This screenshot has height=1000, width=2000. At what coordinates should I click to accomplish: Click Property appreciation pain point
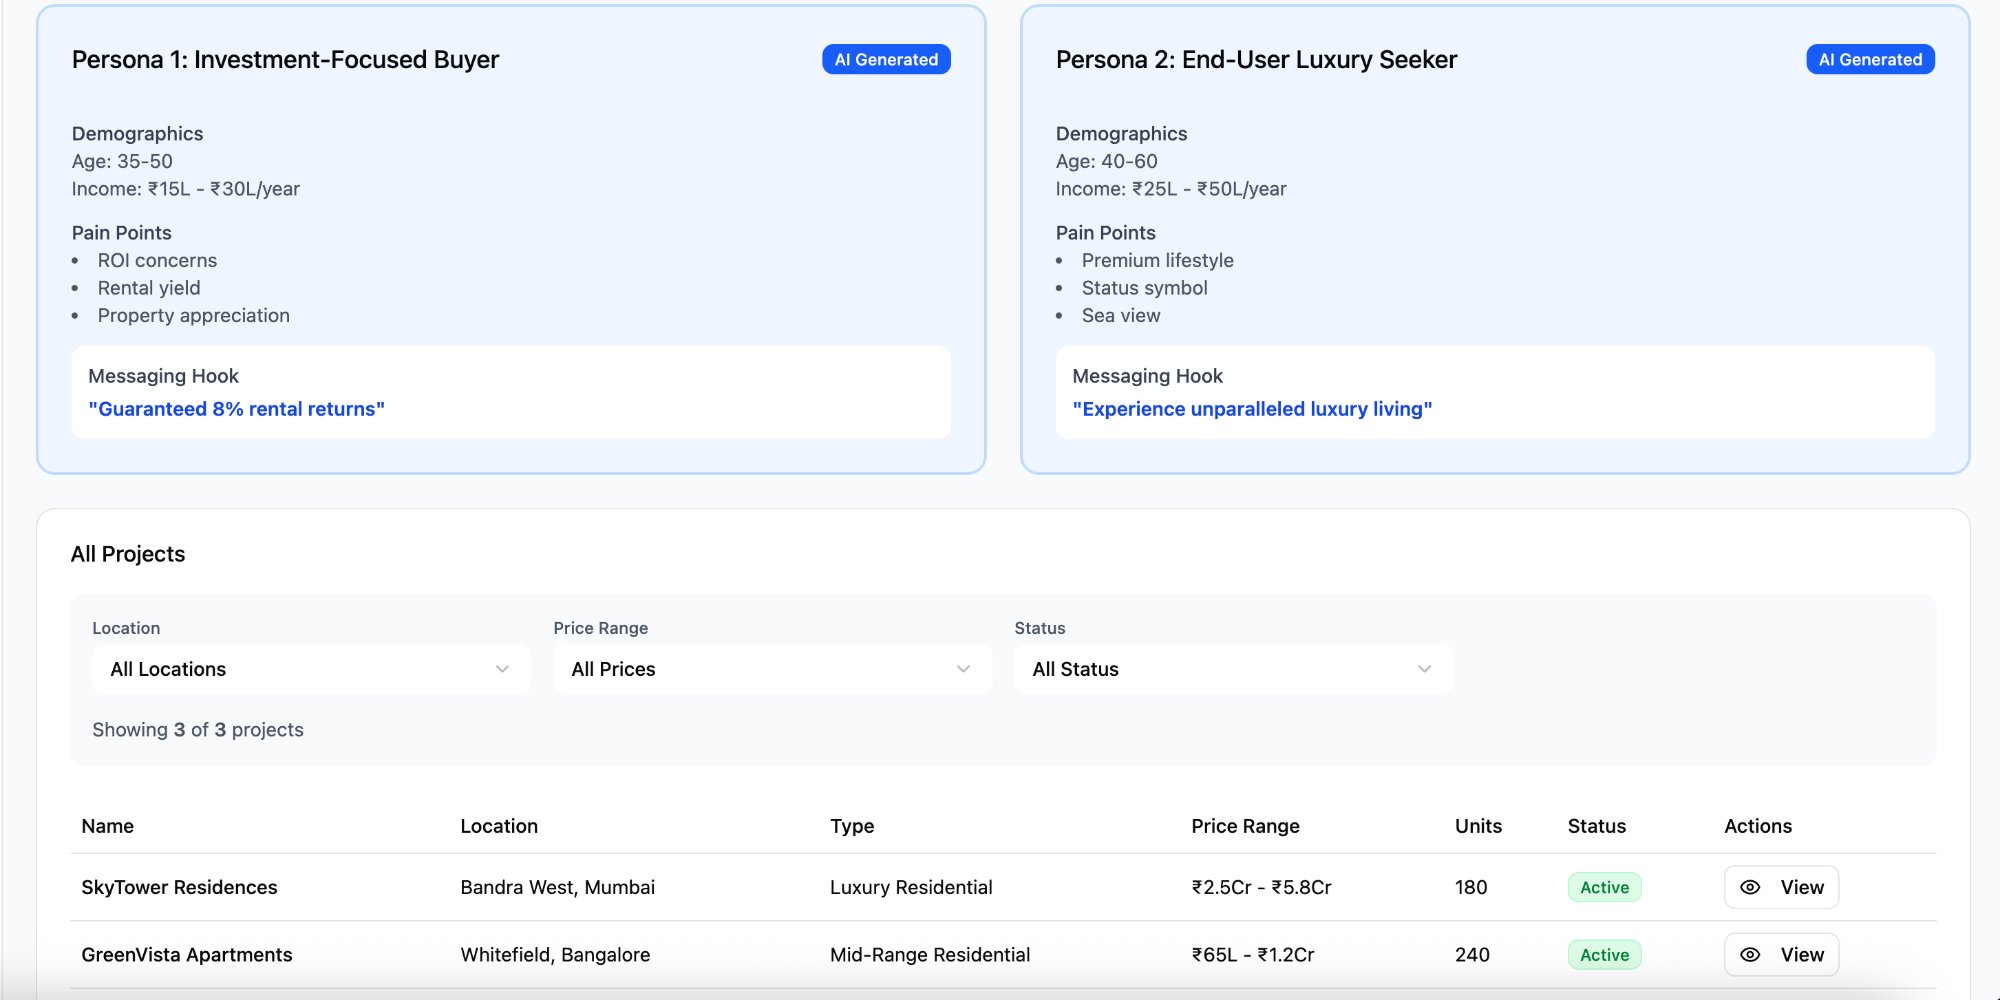coord(194,316)
